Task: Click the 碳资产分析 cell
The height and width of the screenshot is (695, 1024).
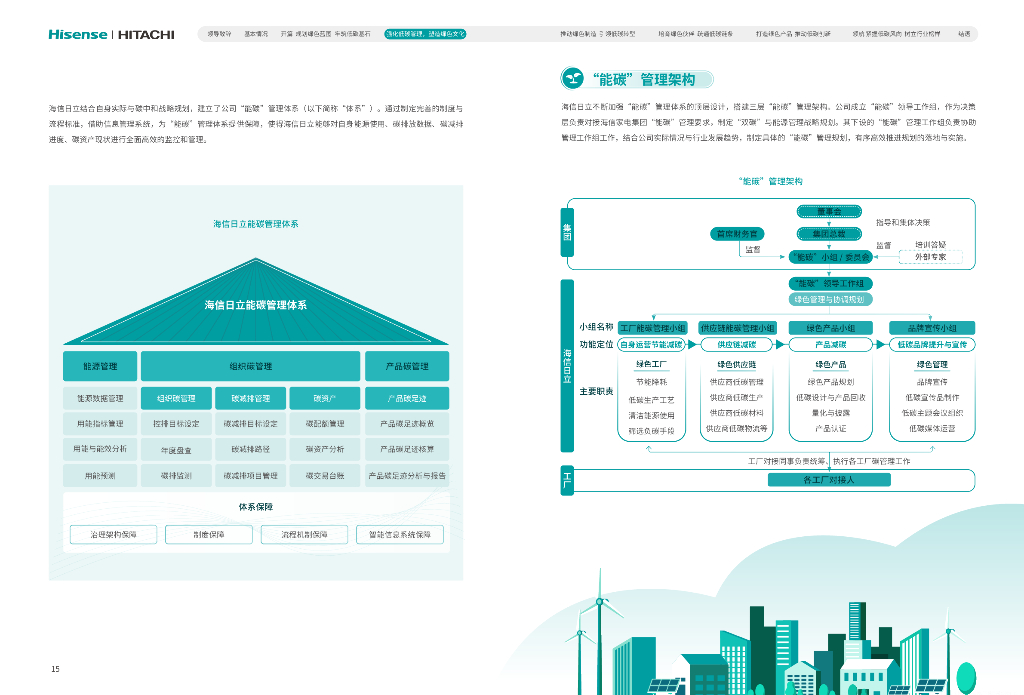Action: coord(325,449)
